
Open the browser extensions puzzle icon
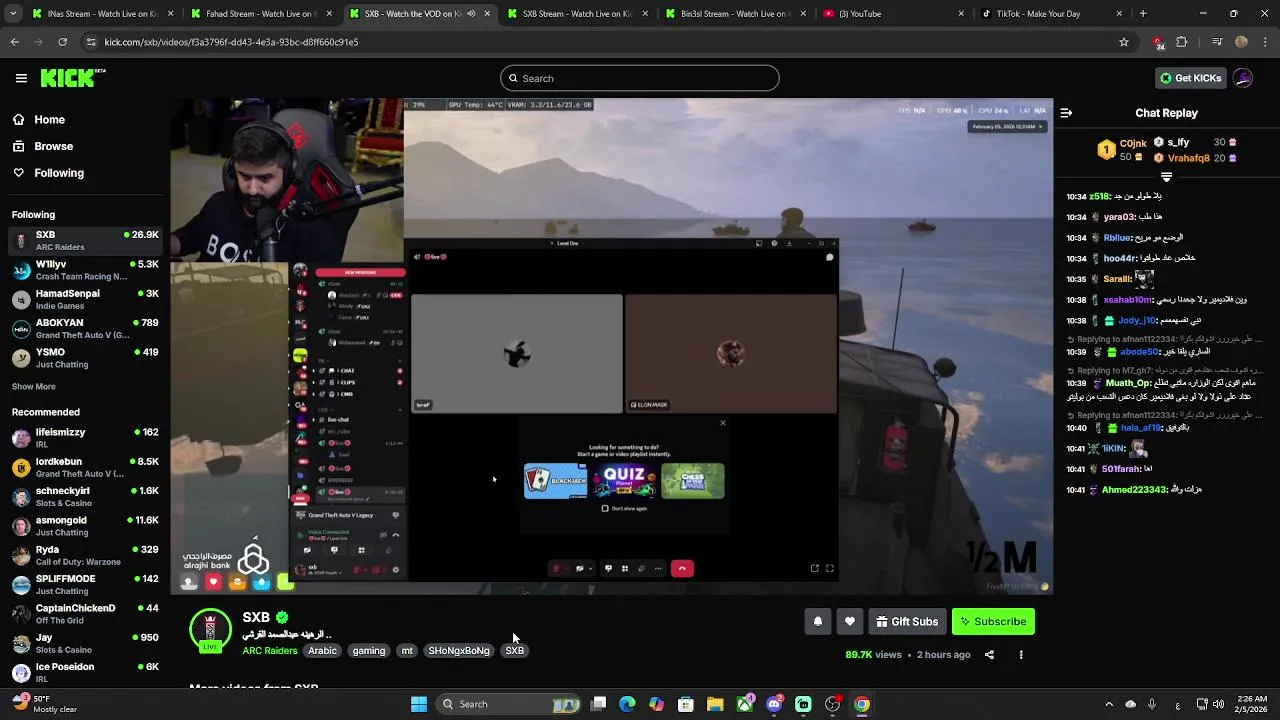click(1182, 42)
